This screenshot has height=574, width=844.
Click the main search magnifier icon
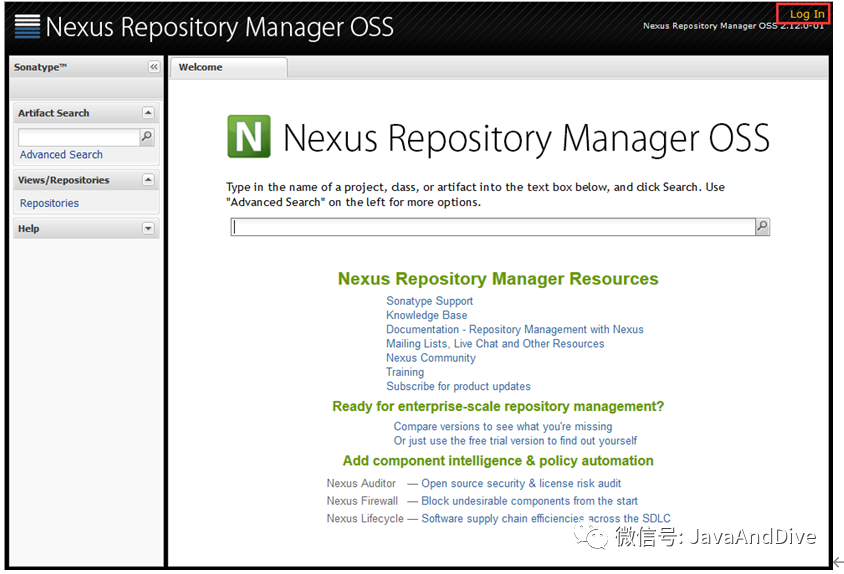tap(762, 227)
